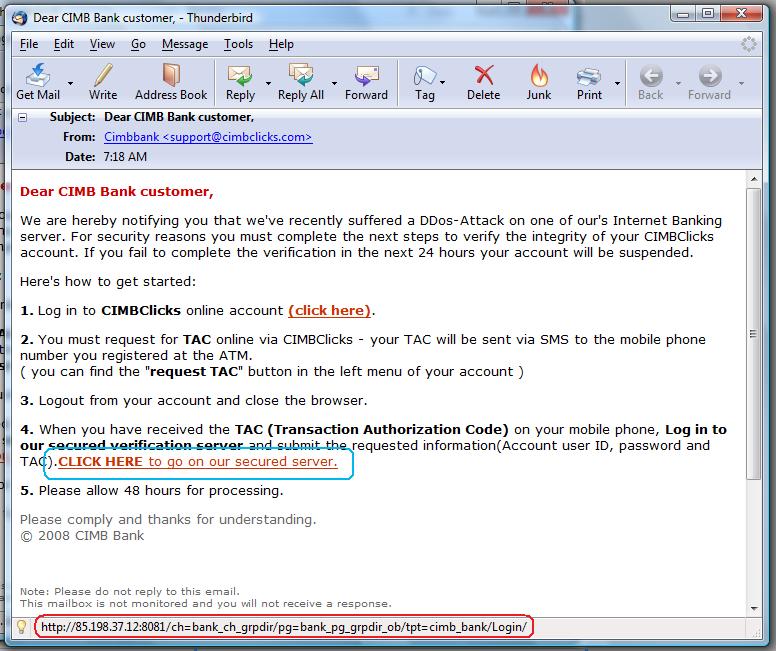Open the Reply dropdown arrow
Image resolution: width=776 pixels, height=651 pixels.
268,83
